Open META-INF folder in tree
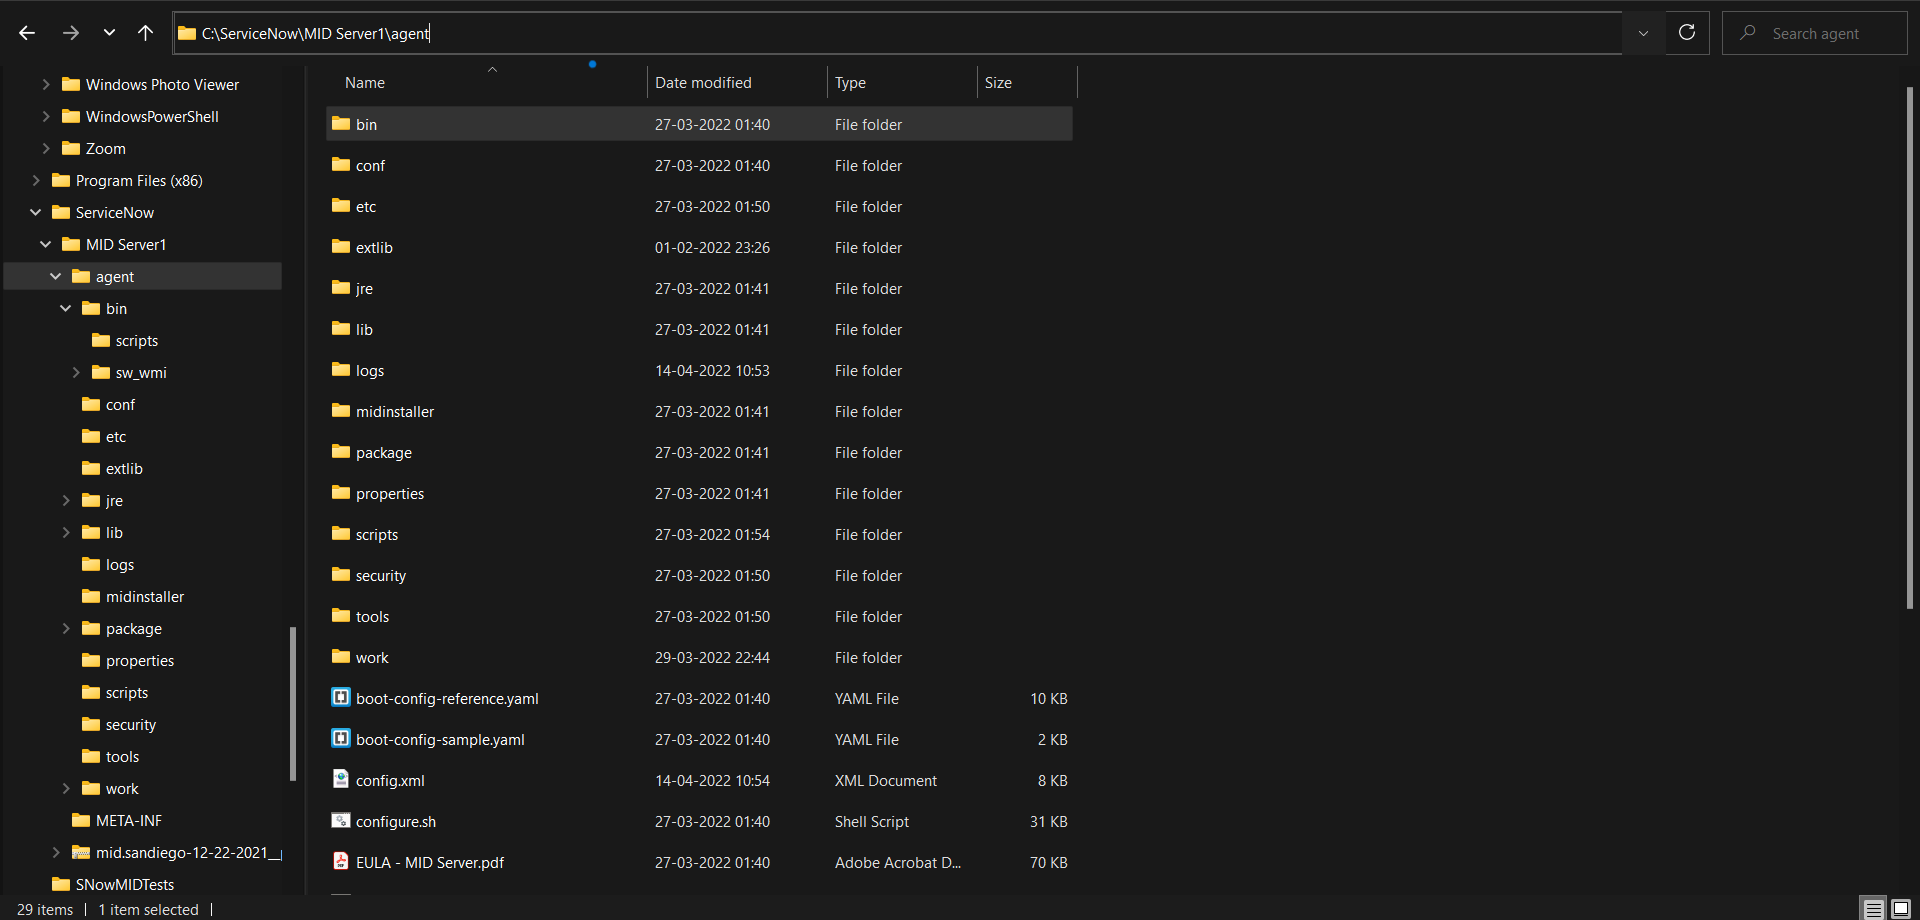The image size is (1920, 920). point(128,821)
